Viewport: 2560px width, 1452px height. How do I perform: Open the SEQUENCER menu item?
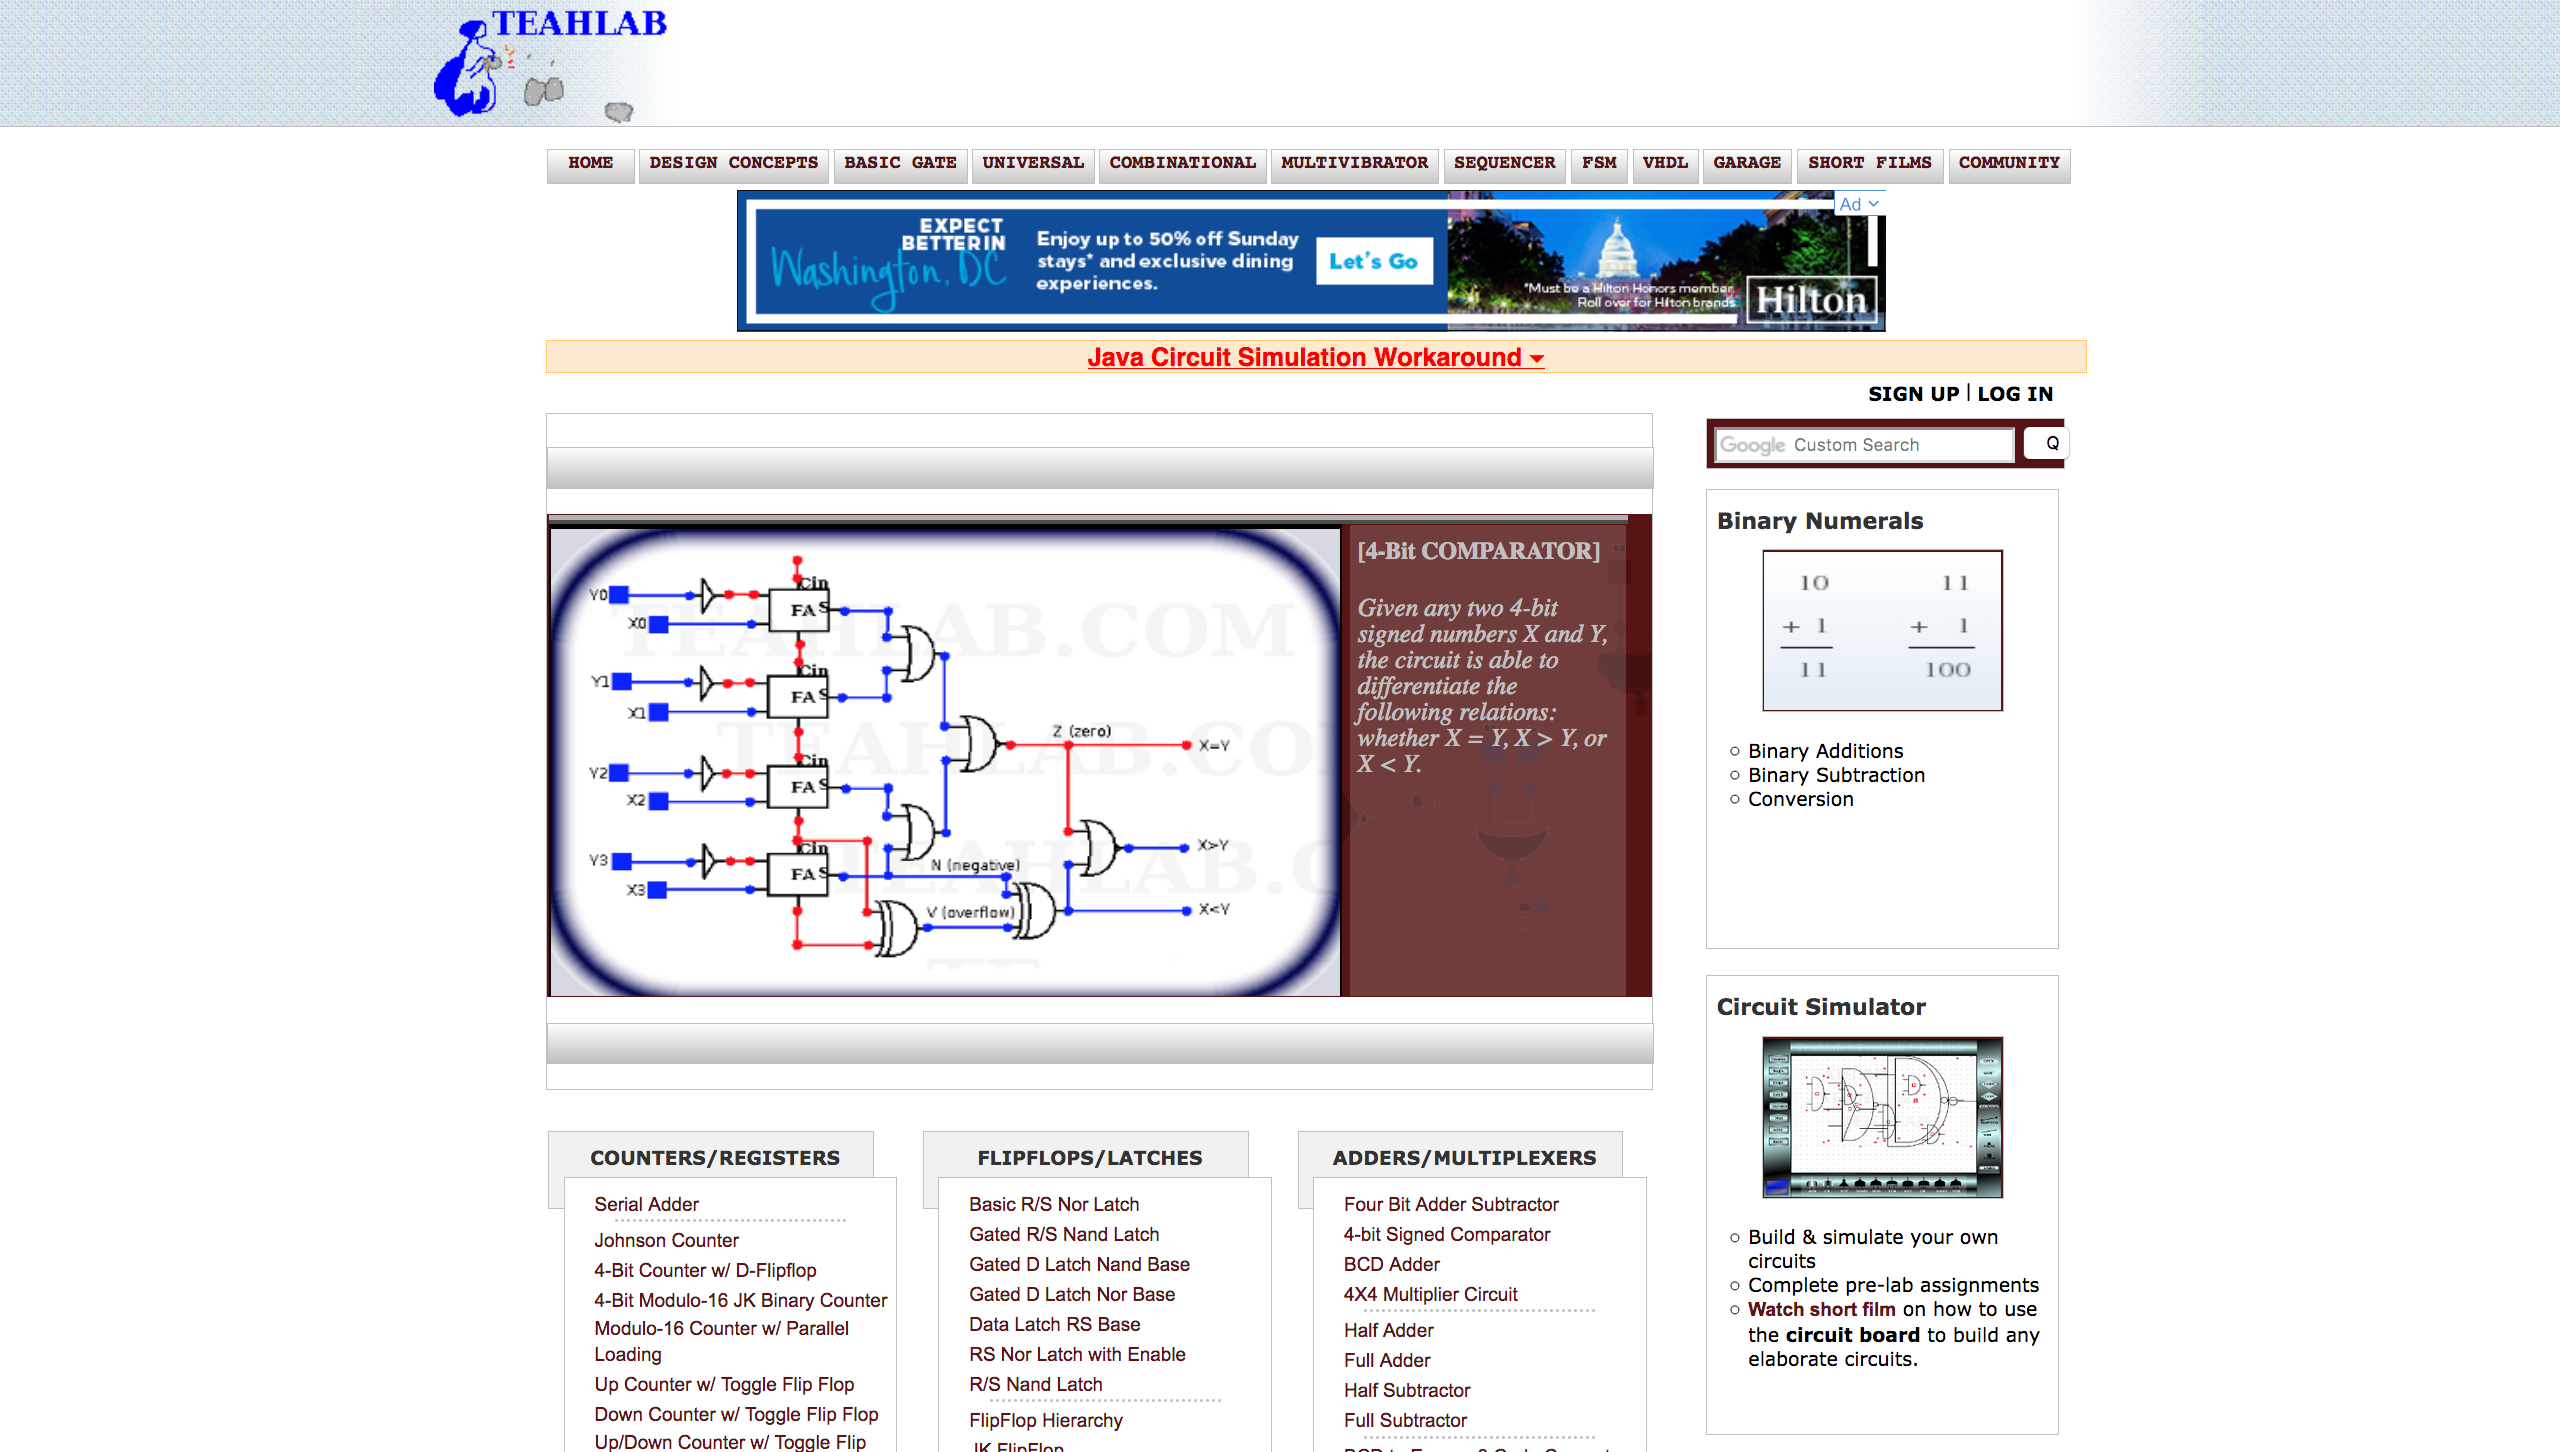[x=1502, y=162]
